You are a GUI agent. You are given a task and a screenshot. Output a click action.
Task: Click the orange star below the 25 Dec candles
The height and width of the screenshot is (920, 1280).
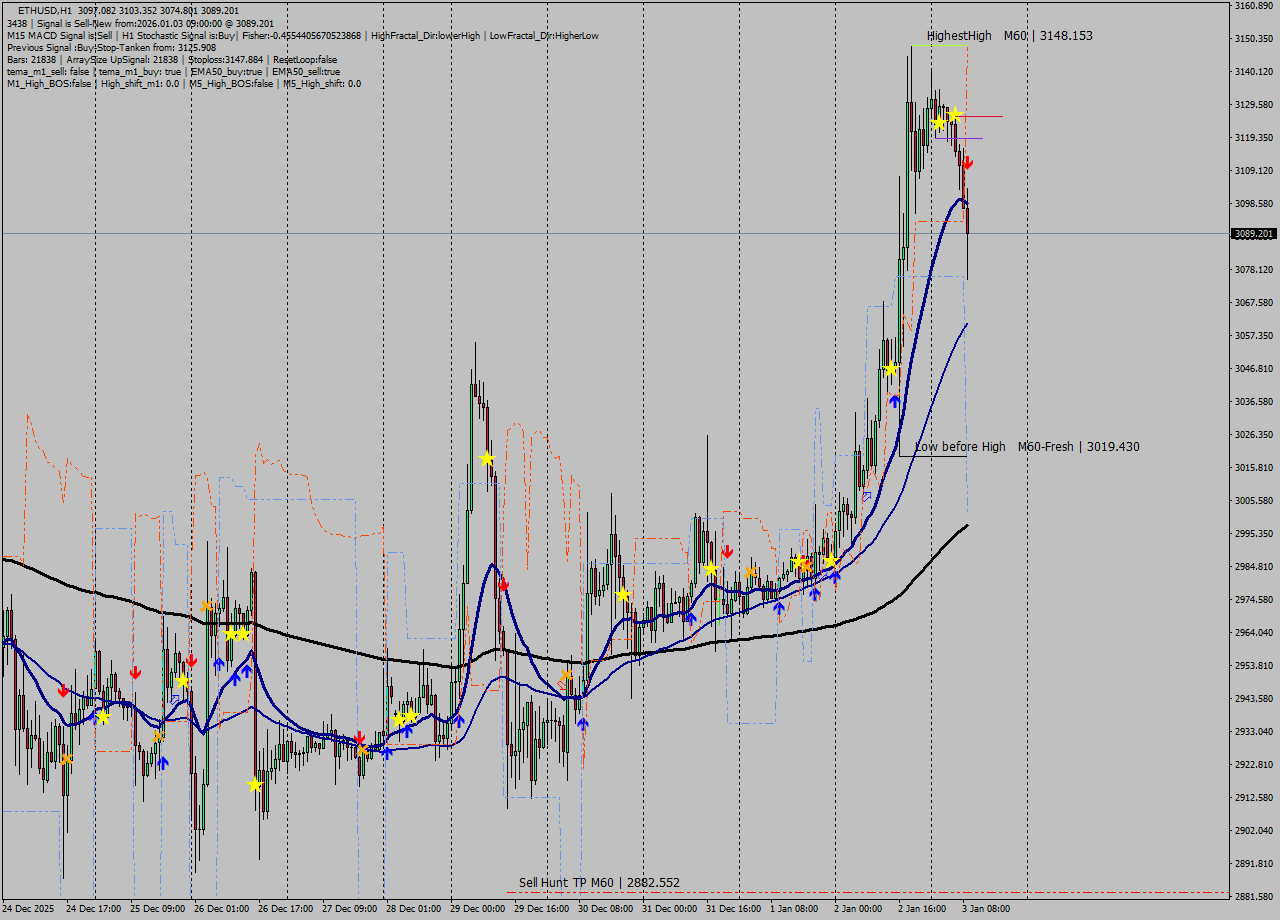[x=158, y=735]
